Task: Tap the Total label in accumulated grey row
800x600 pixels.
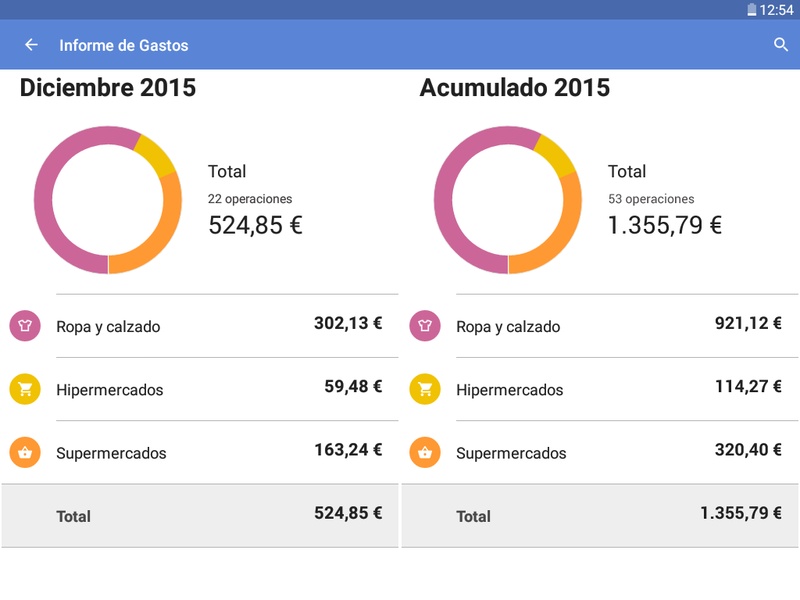Action: tap(473, 516)
